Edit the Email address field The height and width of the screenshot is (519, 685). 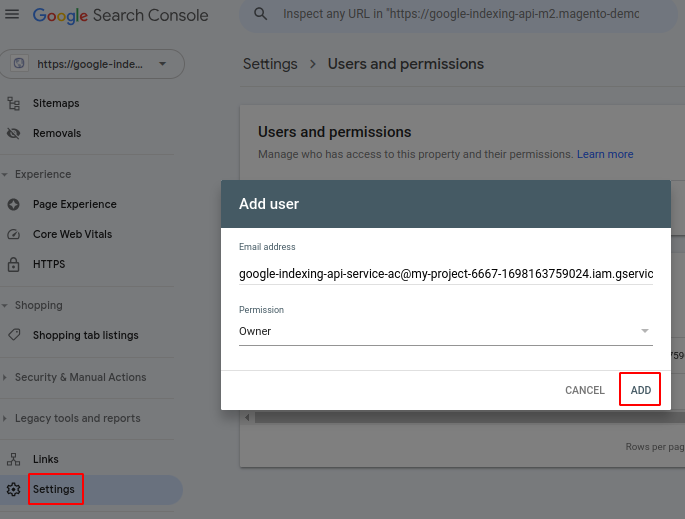[446, 274]
